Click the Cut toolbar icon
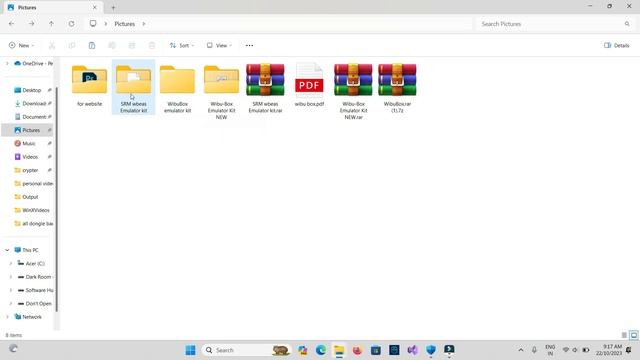 52,45
